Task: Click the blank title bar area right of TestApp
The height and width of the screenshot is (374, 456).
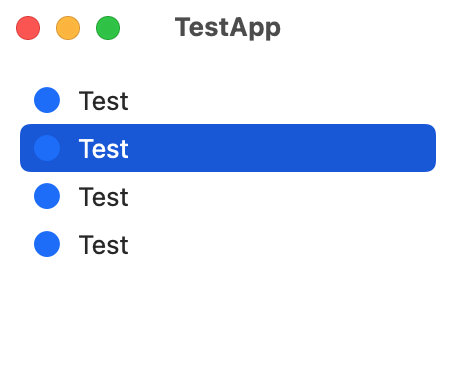Action: coord(367,28)
